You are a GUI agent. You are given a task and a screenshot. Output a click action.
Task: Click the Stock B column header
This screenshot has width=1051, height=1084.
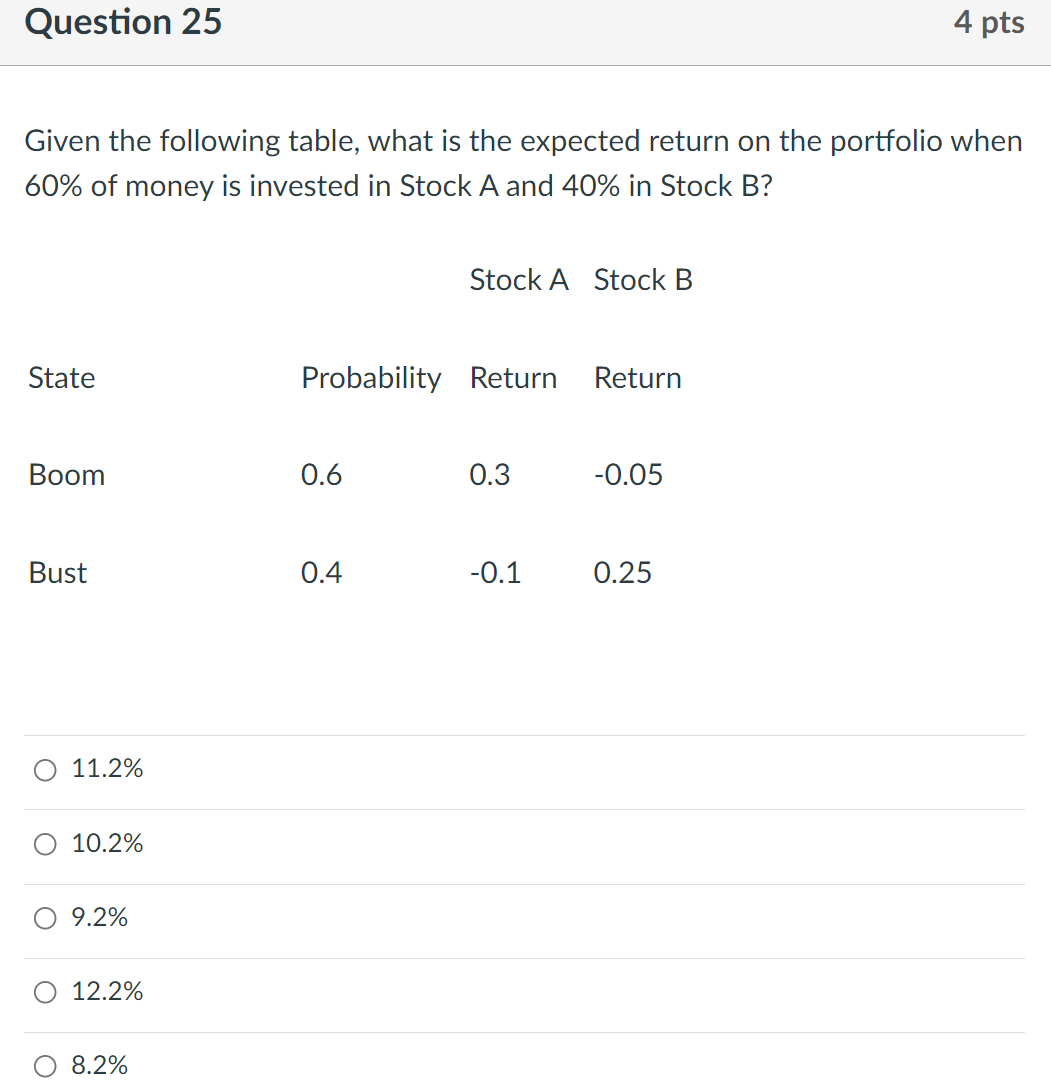643,281
